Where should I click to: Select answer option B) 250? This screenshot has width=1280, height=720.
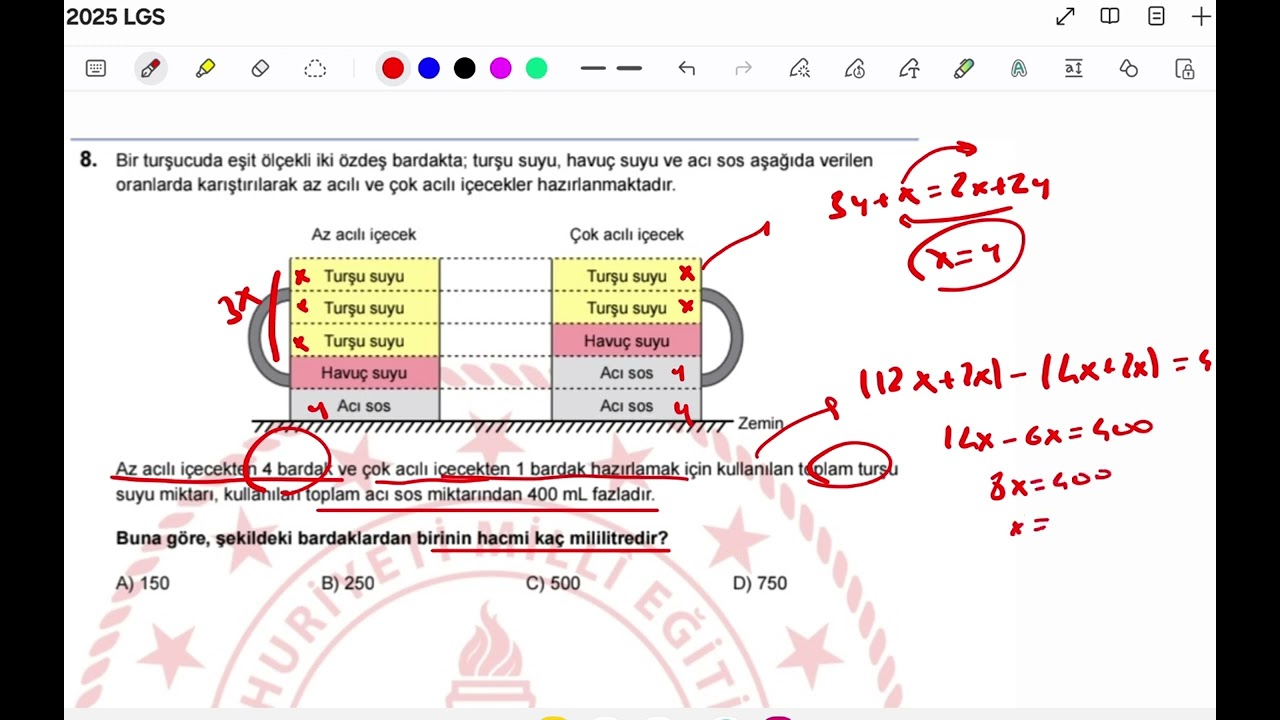point(348,583)
